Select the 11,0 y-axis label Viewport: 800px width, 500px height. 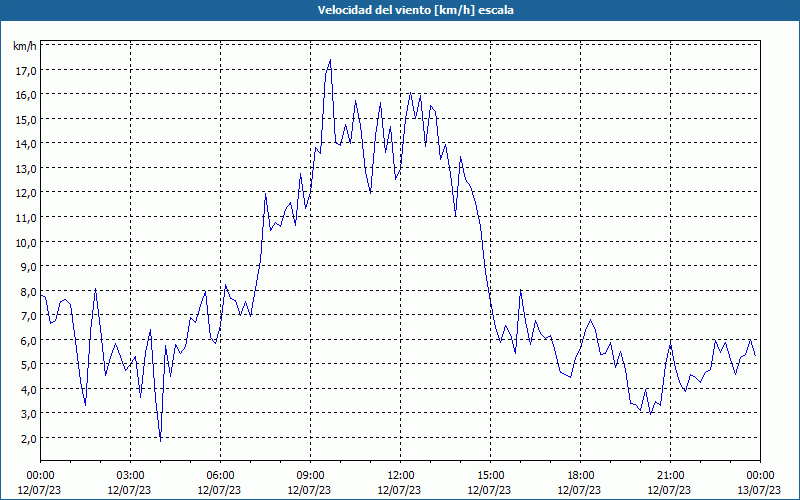pos(26,218)
